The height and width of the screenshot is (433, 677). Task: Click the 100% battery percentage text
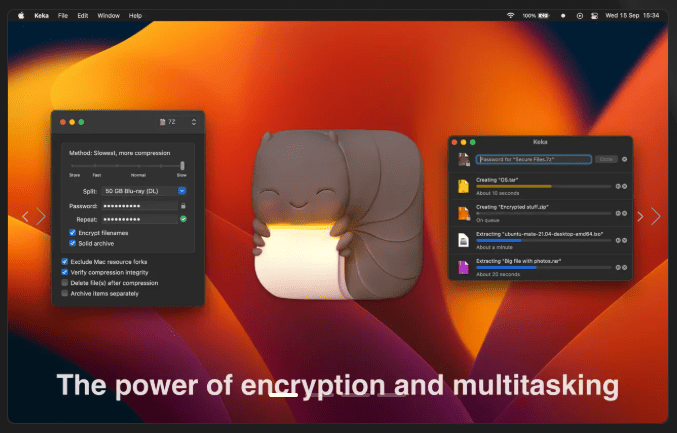529,16
